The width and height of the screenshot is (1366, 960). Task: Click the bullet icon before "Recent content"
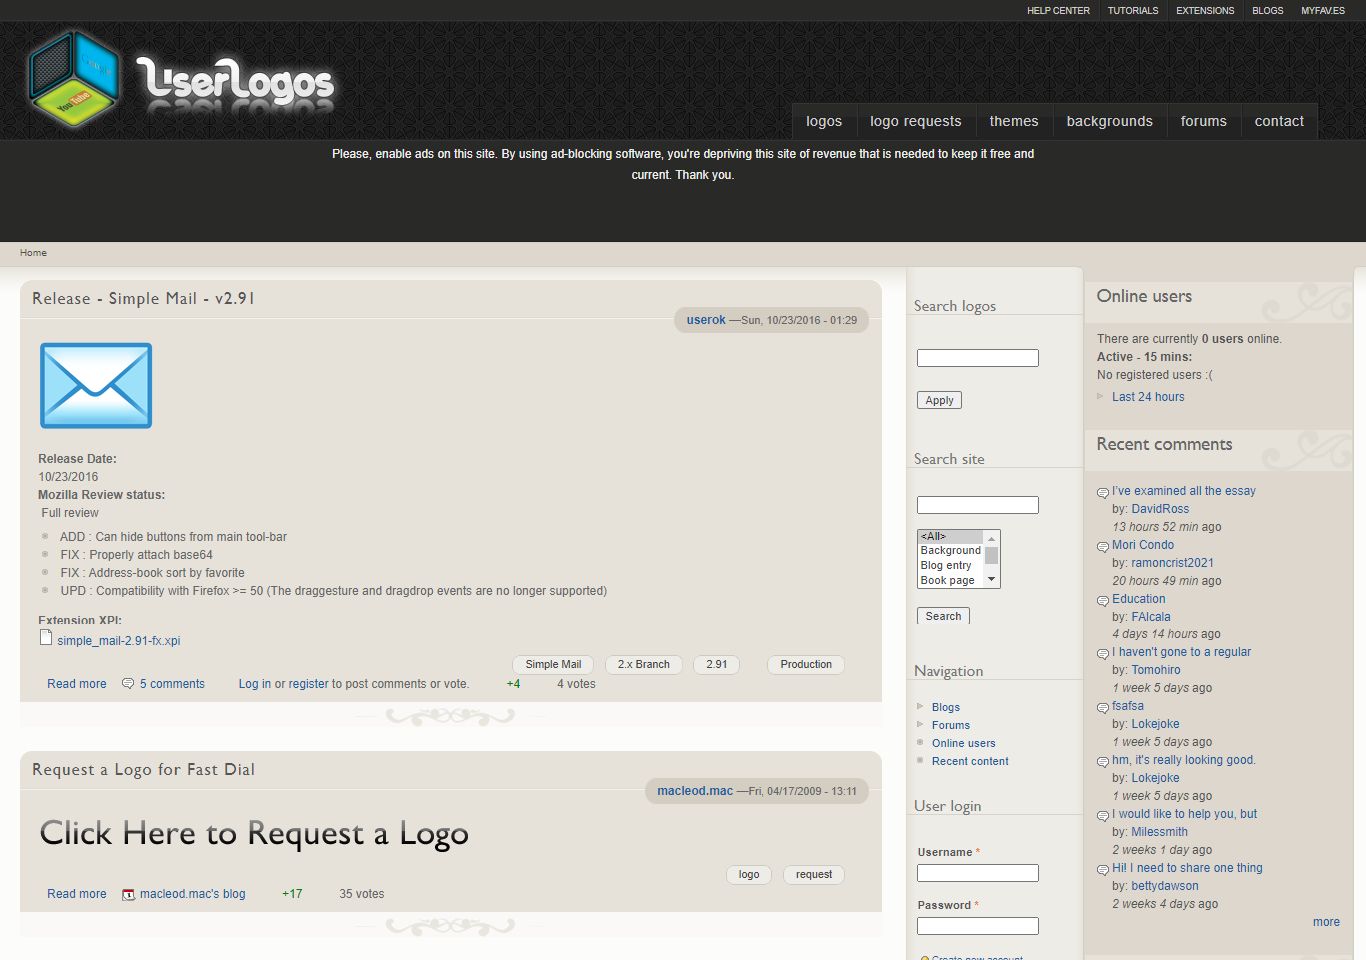(x=922, y=761)
